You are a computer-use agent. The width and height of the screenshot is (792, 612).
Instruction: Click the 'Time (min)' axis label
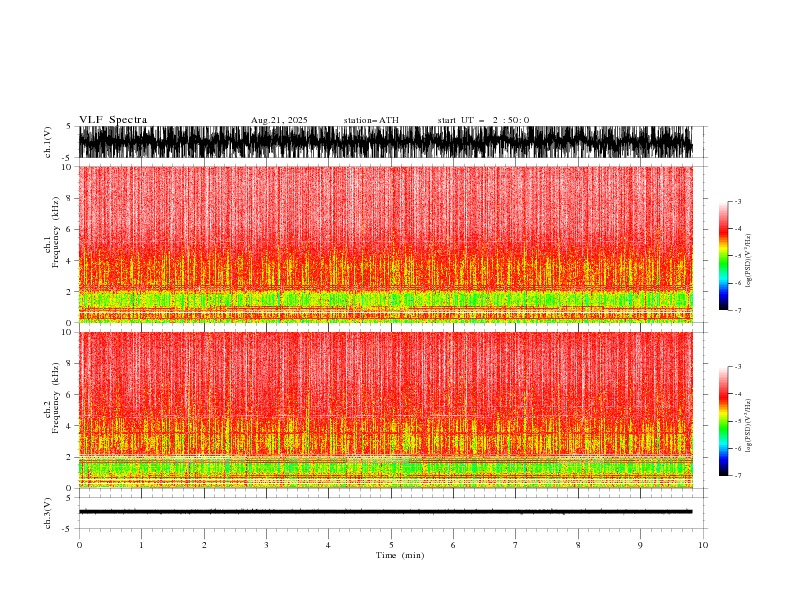[400, 555]
